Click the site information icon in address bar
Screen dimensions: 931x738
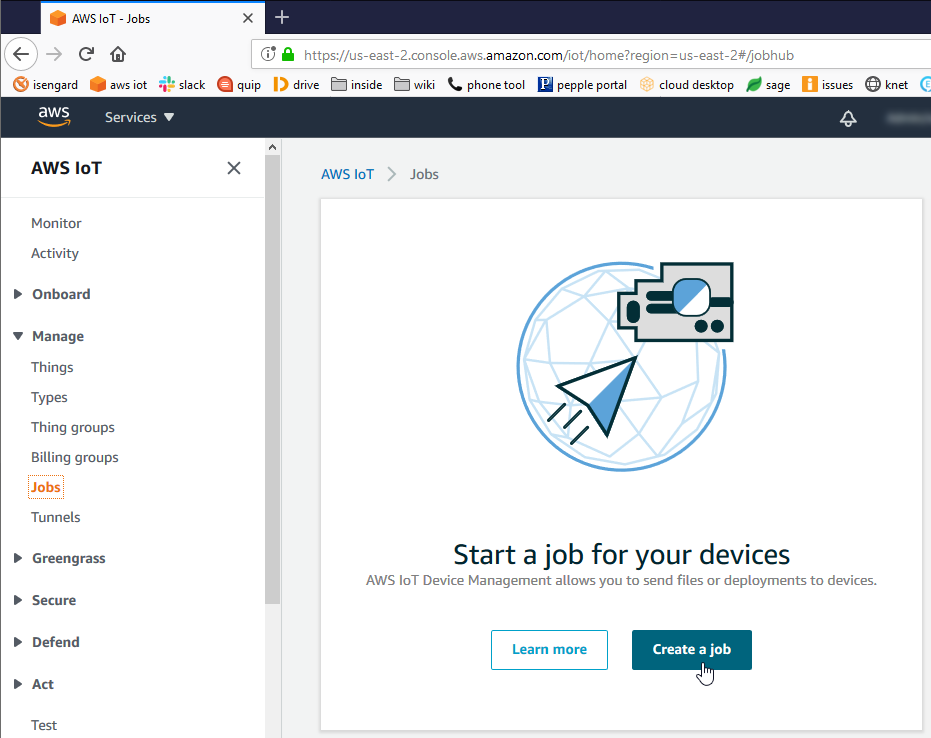(268, 55)
